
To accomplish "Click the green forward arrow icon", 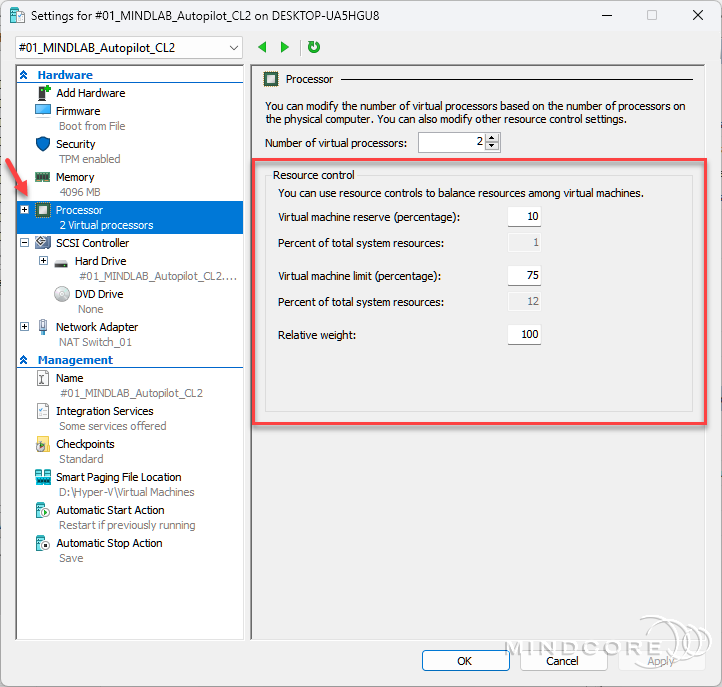I will click(x=285, y=47).
